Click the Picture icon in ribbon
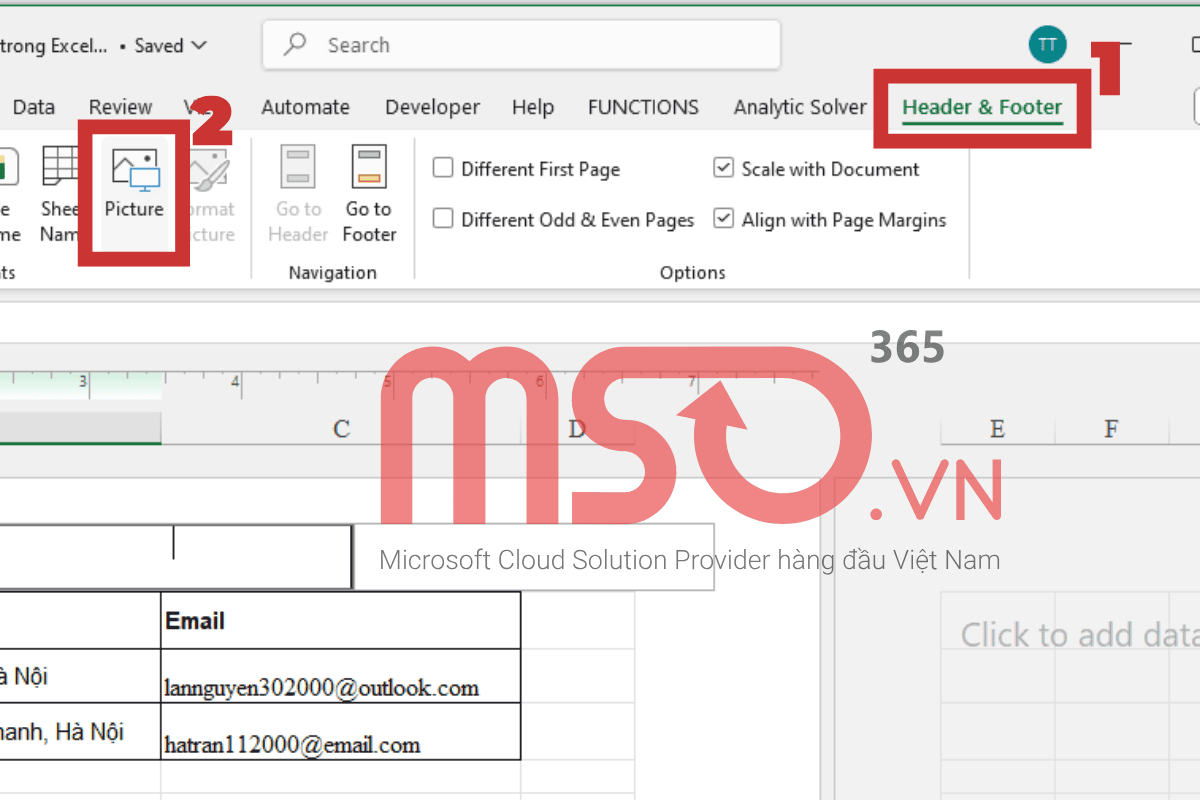 tap(134, 170)
